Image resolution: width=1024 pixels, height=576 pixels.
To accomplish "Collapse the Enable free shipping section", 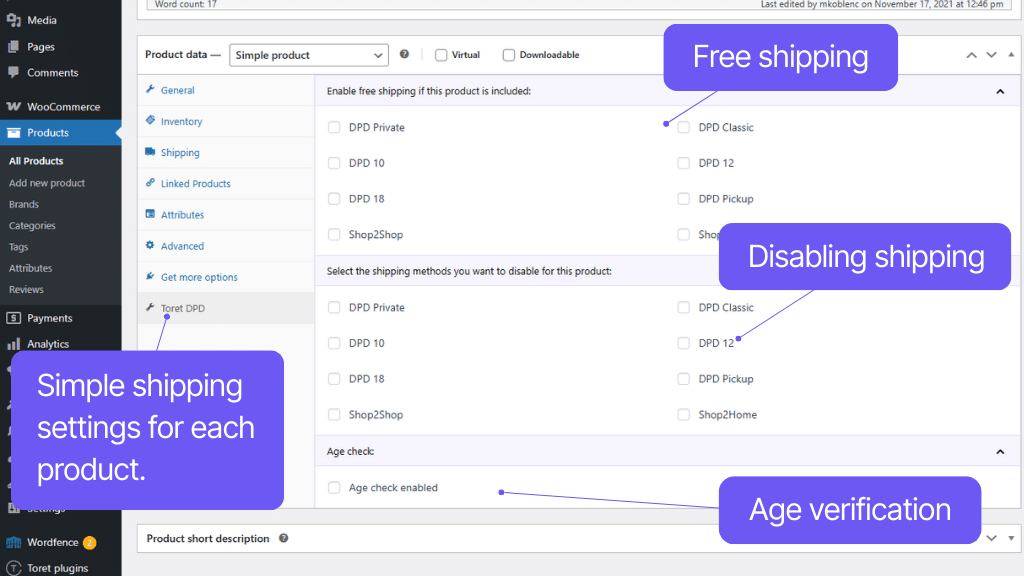I will [1000, 91].
